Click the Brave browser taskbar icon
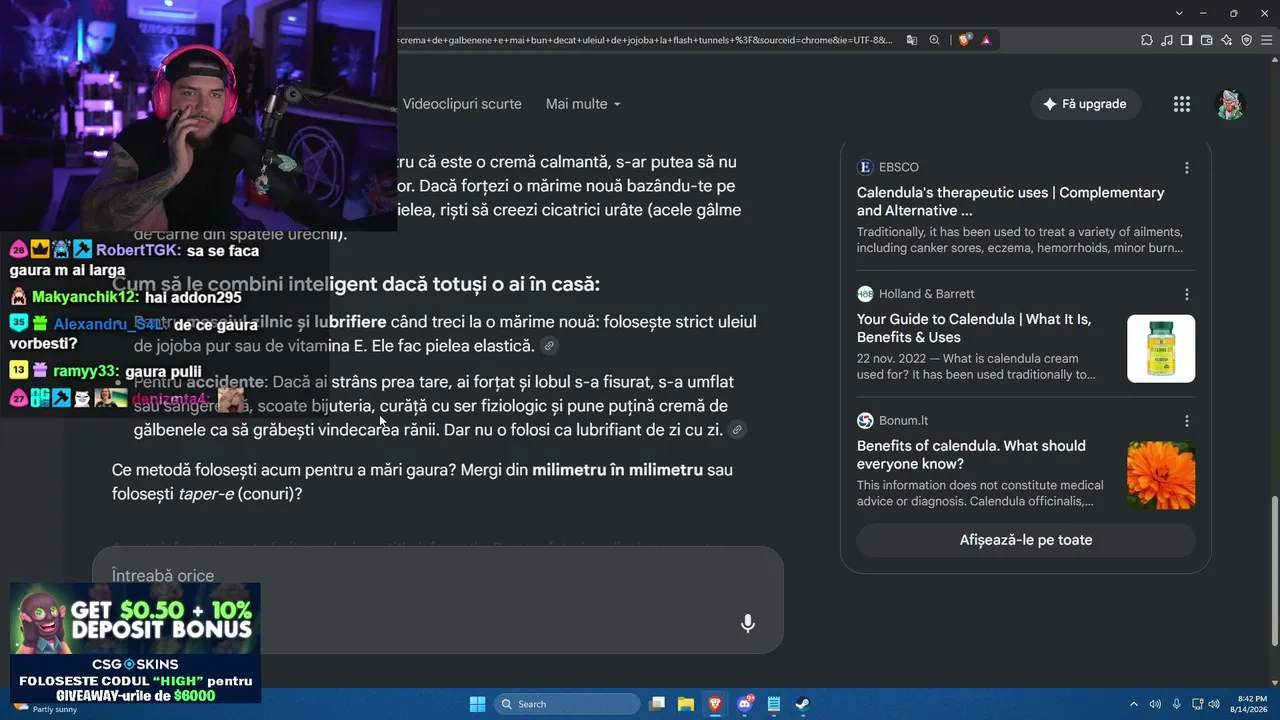The width and height of the screenshot is (1280, 720). (715, 704)
